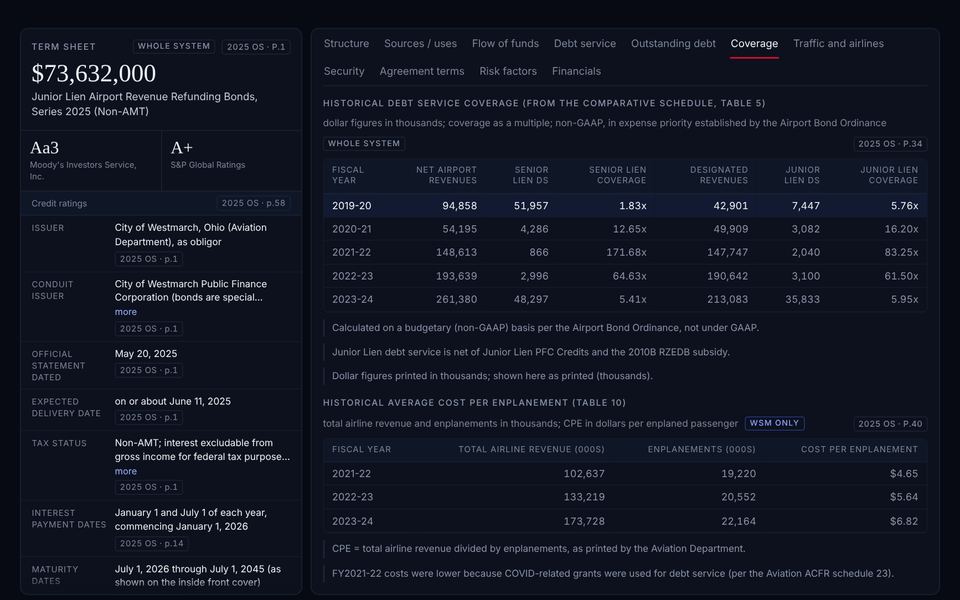Open the Traffic and airlines tab

(x=838, y=43)
